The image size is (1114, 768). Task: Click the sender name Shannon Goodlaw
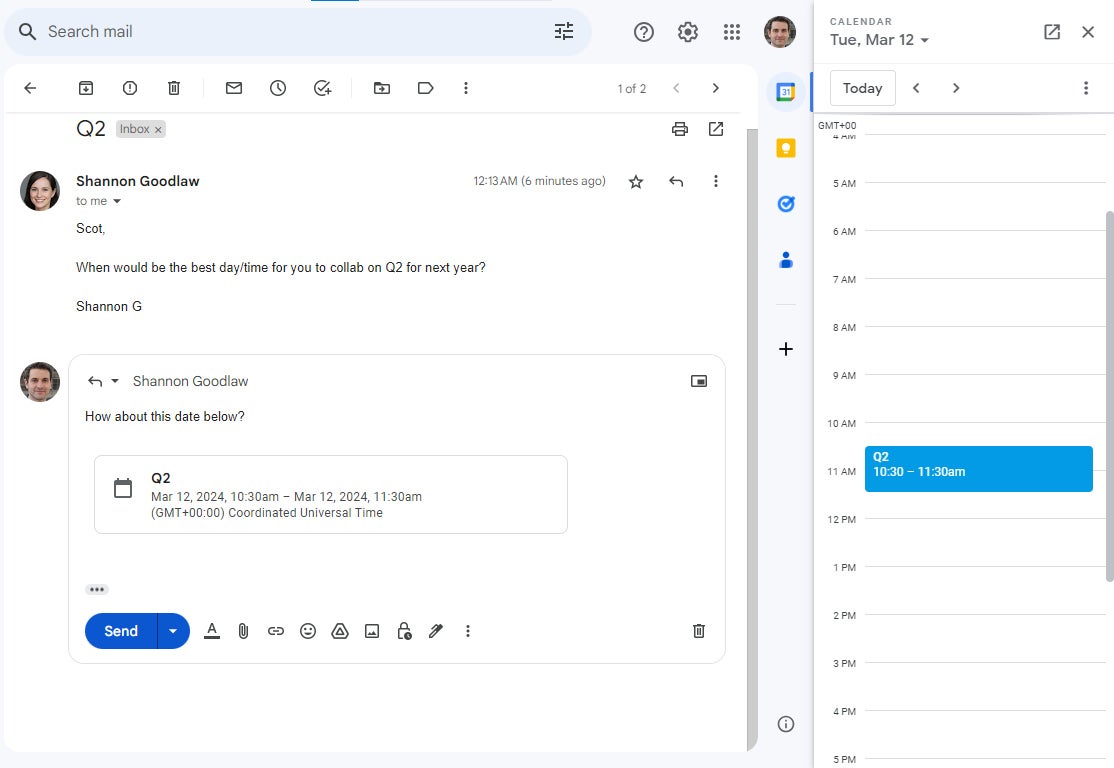click(x=138, y=181)
